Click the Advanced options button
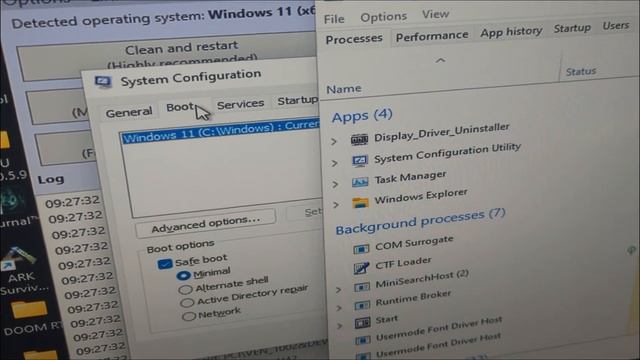Image resolution: width=640 pixels, height=360 pixels. 205,224
